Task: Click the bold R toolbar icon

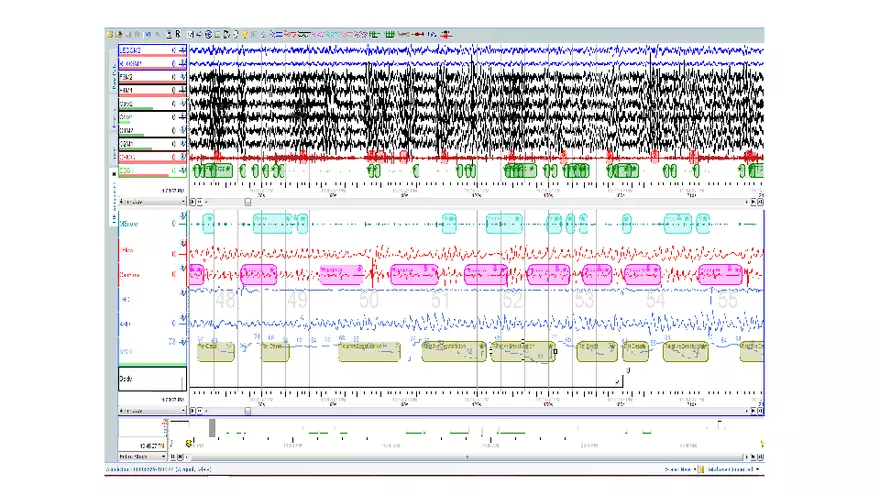Action: click(178, 34)
